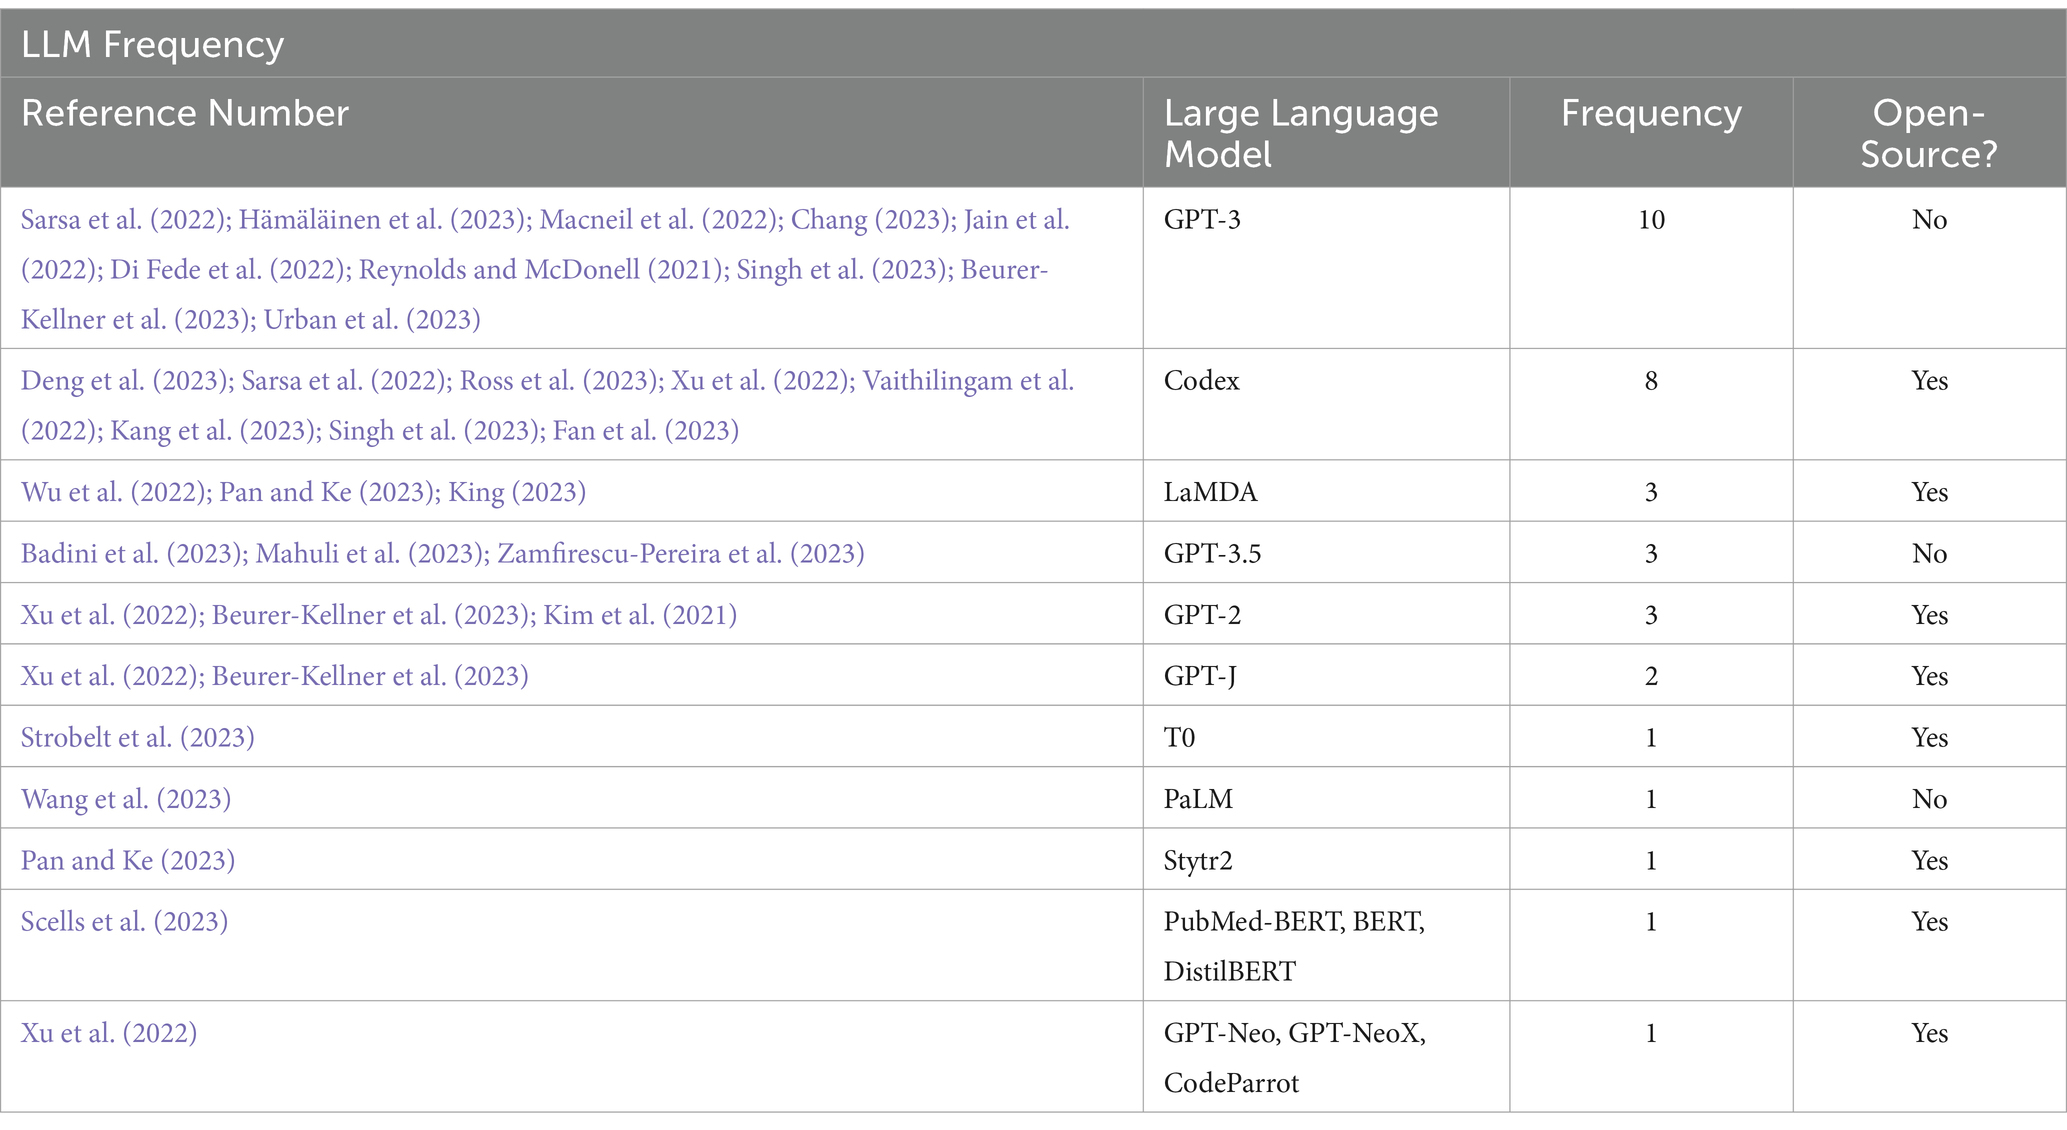2067x1130 pixels.
Task: Open the King (2023) citation
Action: (517, 492)
